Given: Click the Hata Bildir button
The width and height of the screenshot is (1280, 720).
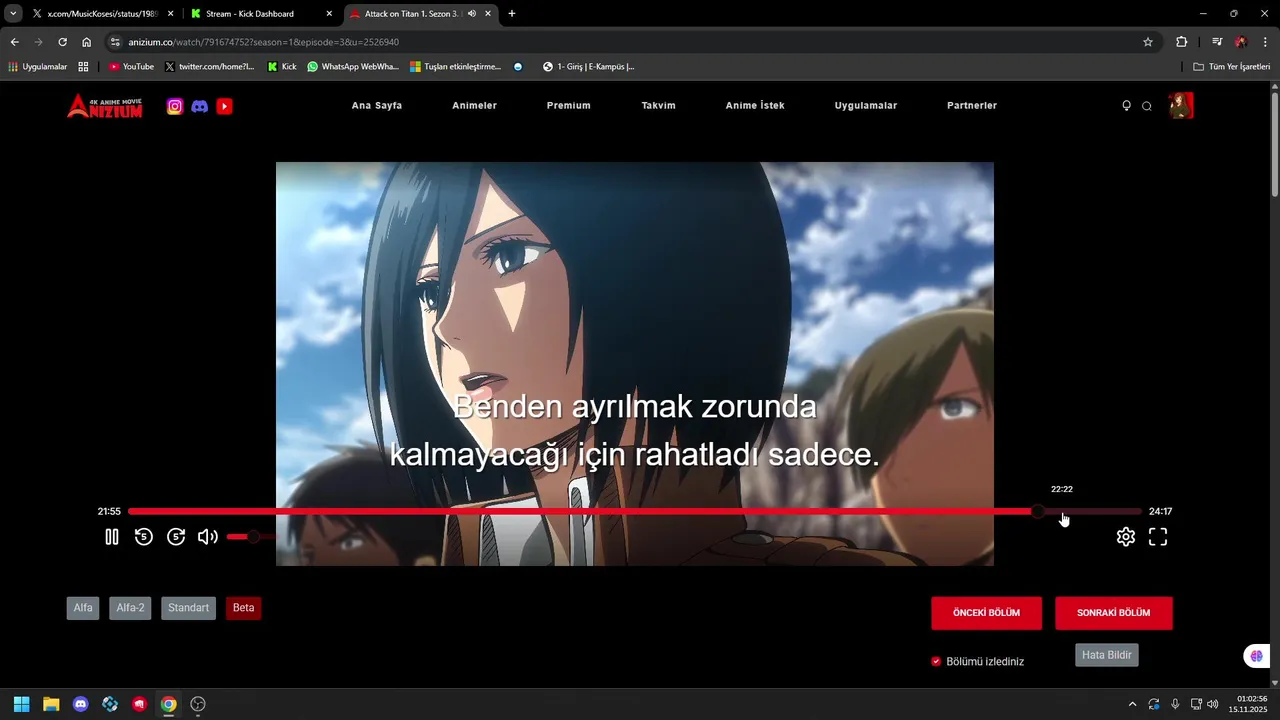Looking at the screenshot, I should point(1106,655).
